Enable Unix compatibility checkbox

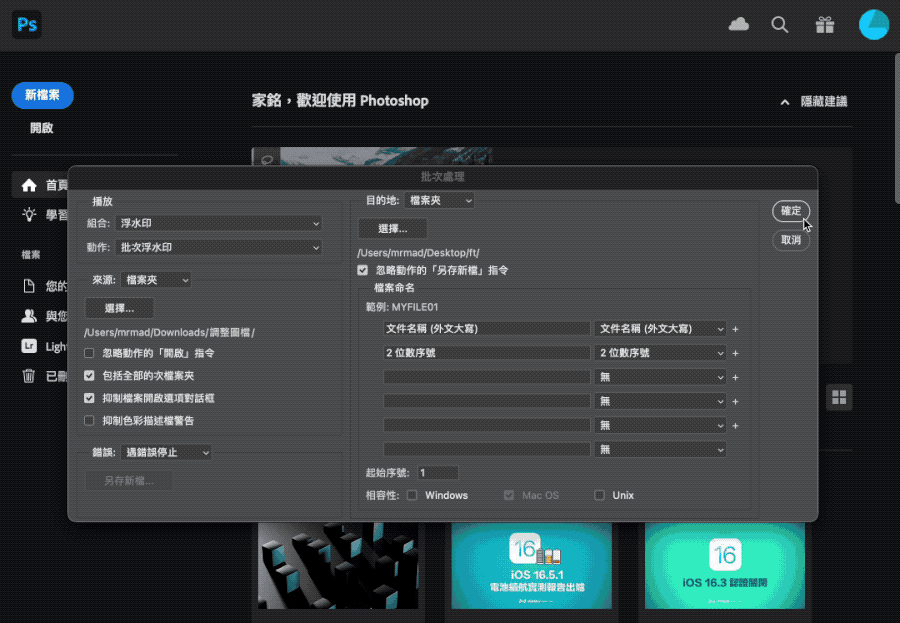pos(599,495)
